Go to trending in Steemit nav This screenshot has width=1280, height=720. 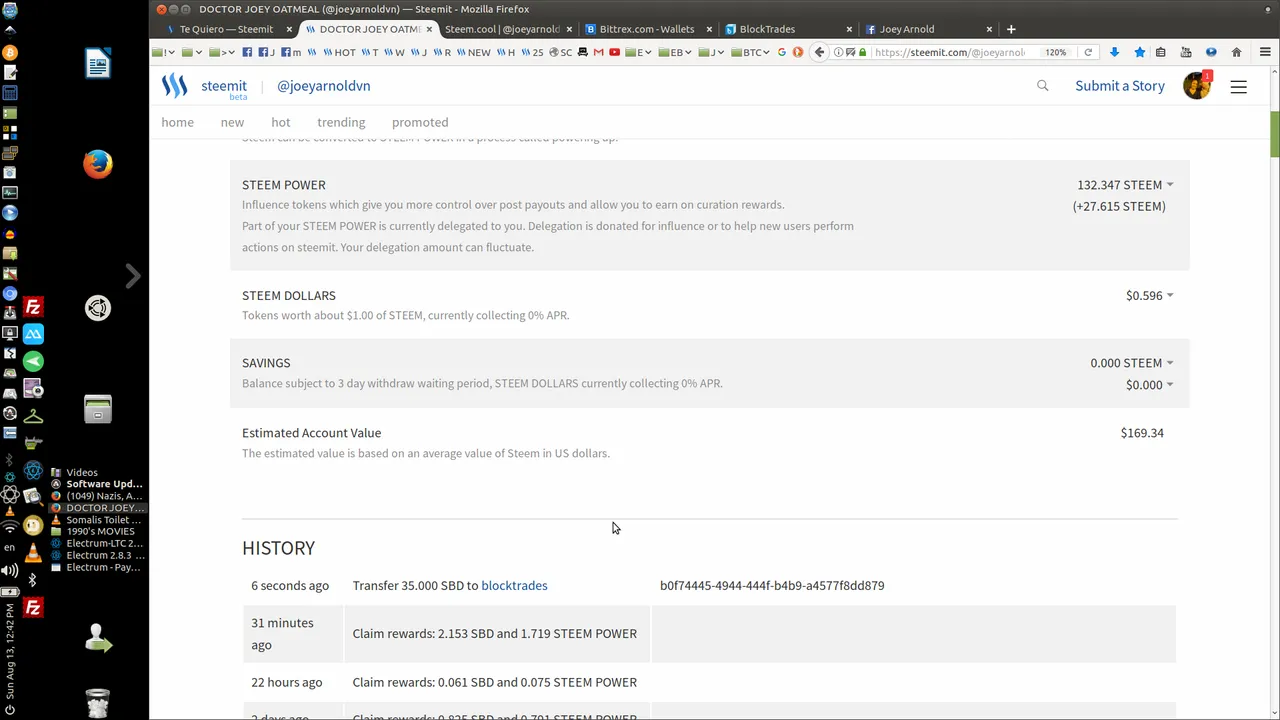(x=341, y=122)
